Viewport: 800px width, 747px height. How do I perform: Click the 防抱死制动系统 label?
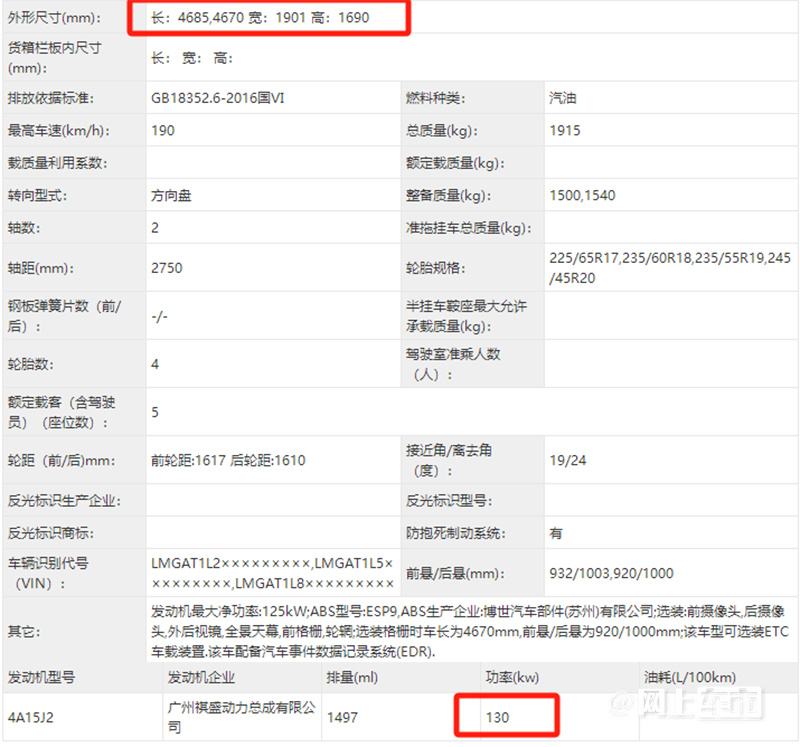(x=455, y=533)
